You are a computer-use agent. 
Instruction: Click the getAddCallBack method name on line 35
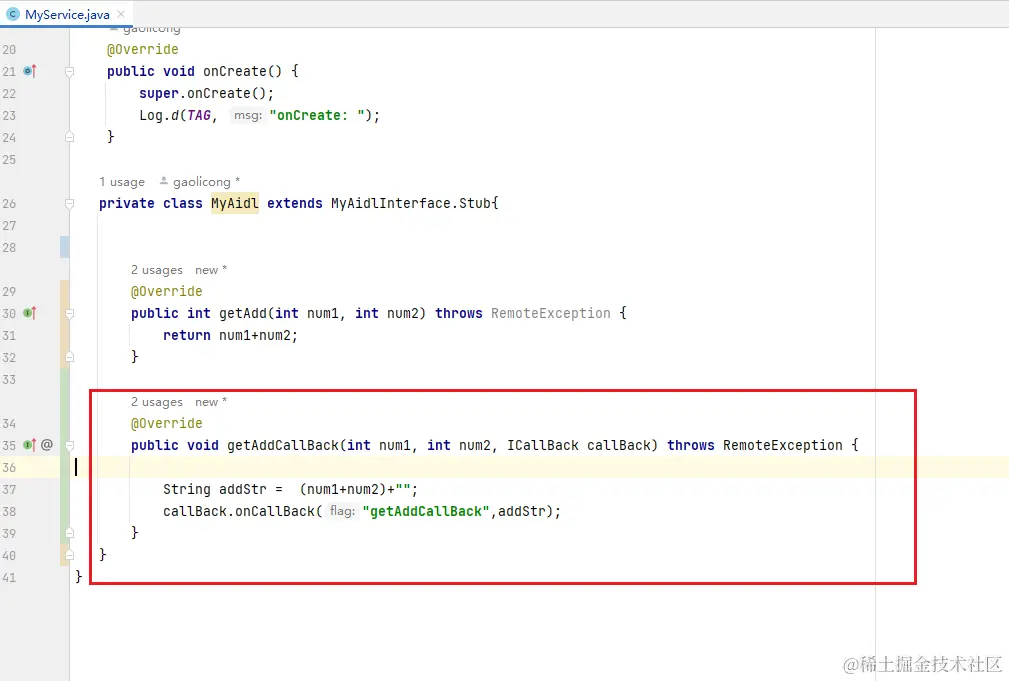pos(283,445)
